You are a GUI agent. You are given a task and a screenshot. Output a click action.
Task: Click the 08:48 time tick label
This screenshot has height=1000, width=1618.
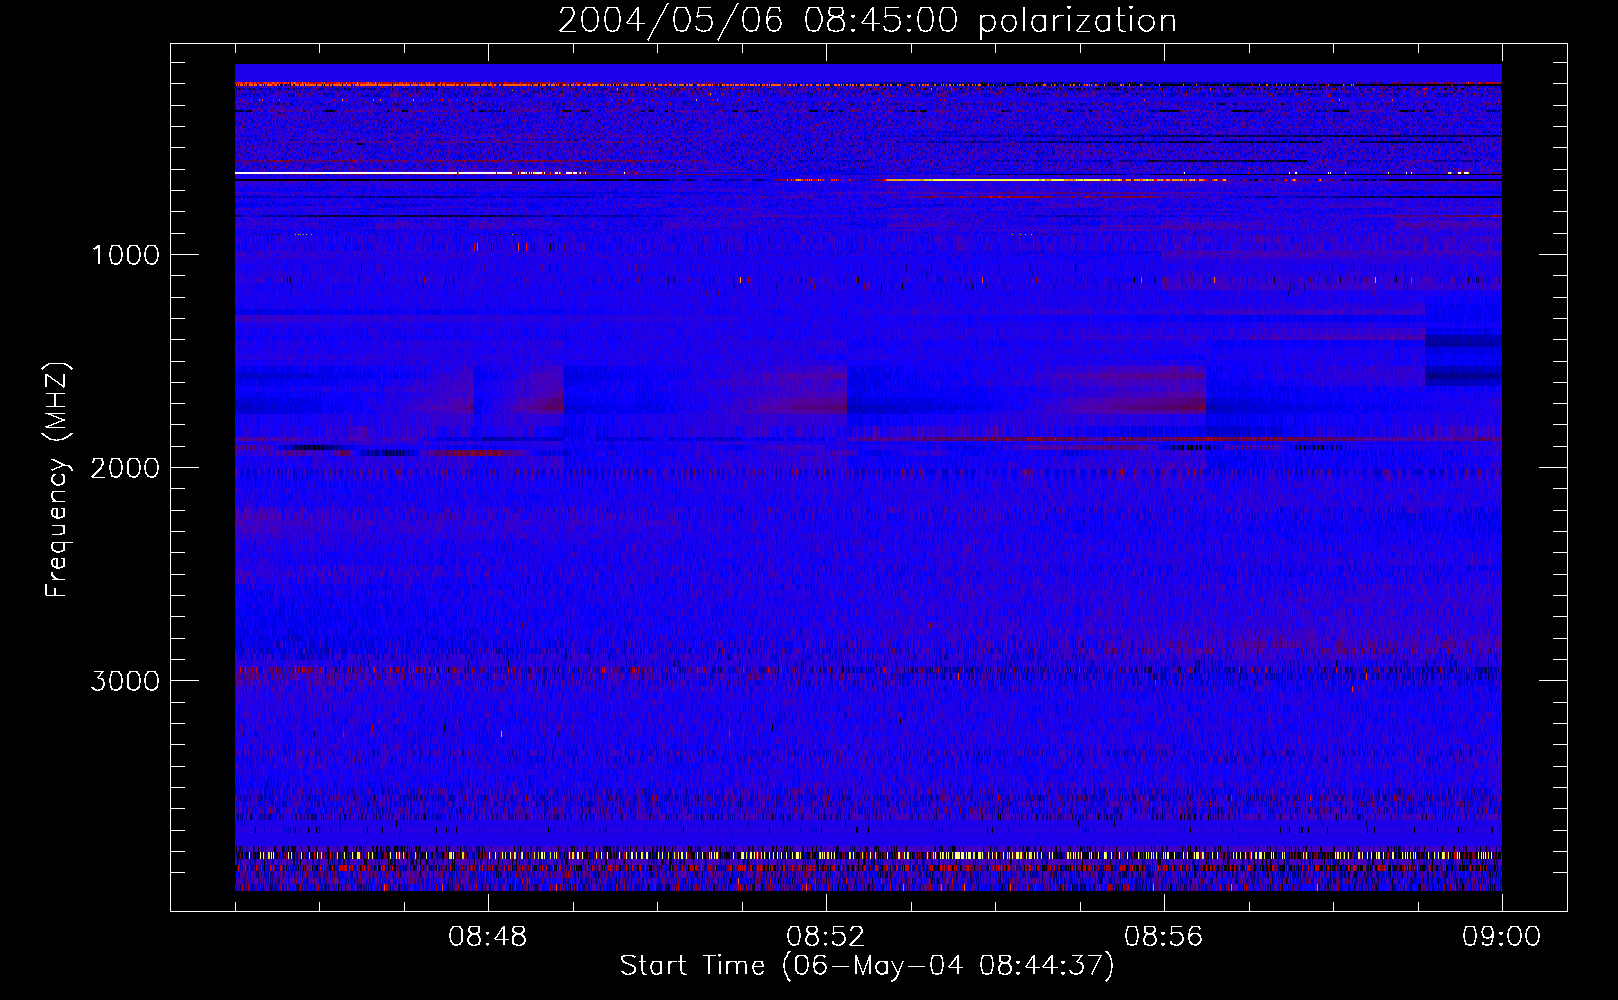tap(487, 937)
